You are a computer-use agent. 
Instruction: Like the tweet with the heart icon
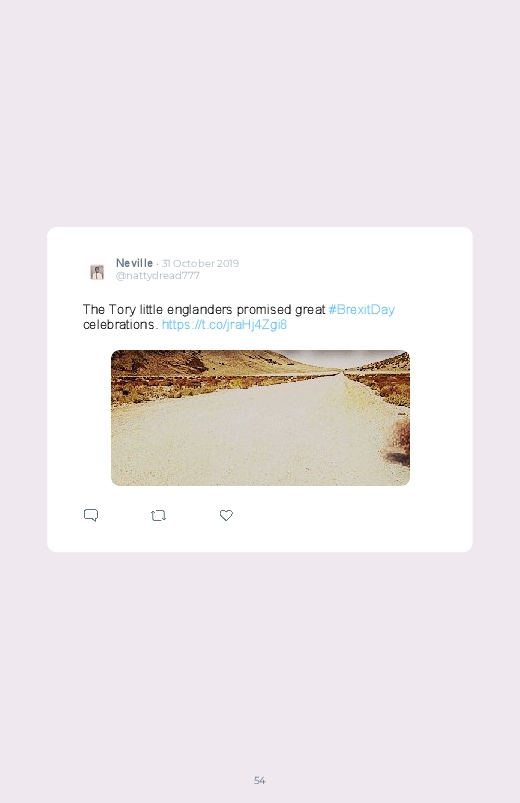click(226, 515)
